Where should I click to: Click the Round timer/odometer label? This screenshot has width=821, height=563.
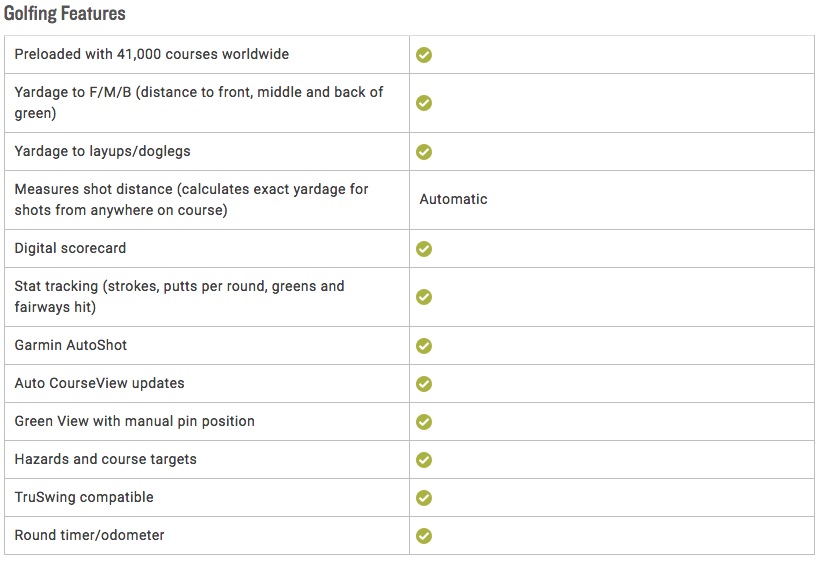pos(90,535)
